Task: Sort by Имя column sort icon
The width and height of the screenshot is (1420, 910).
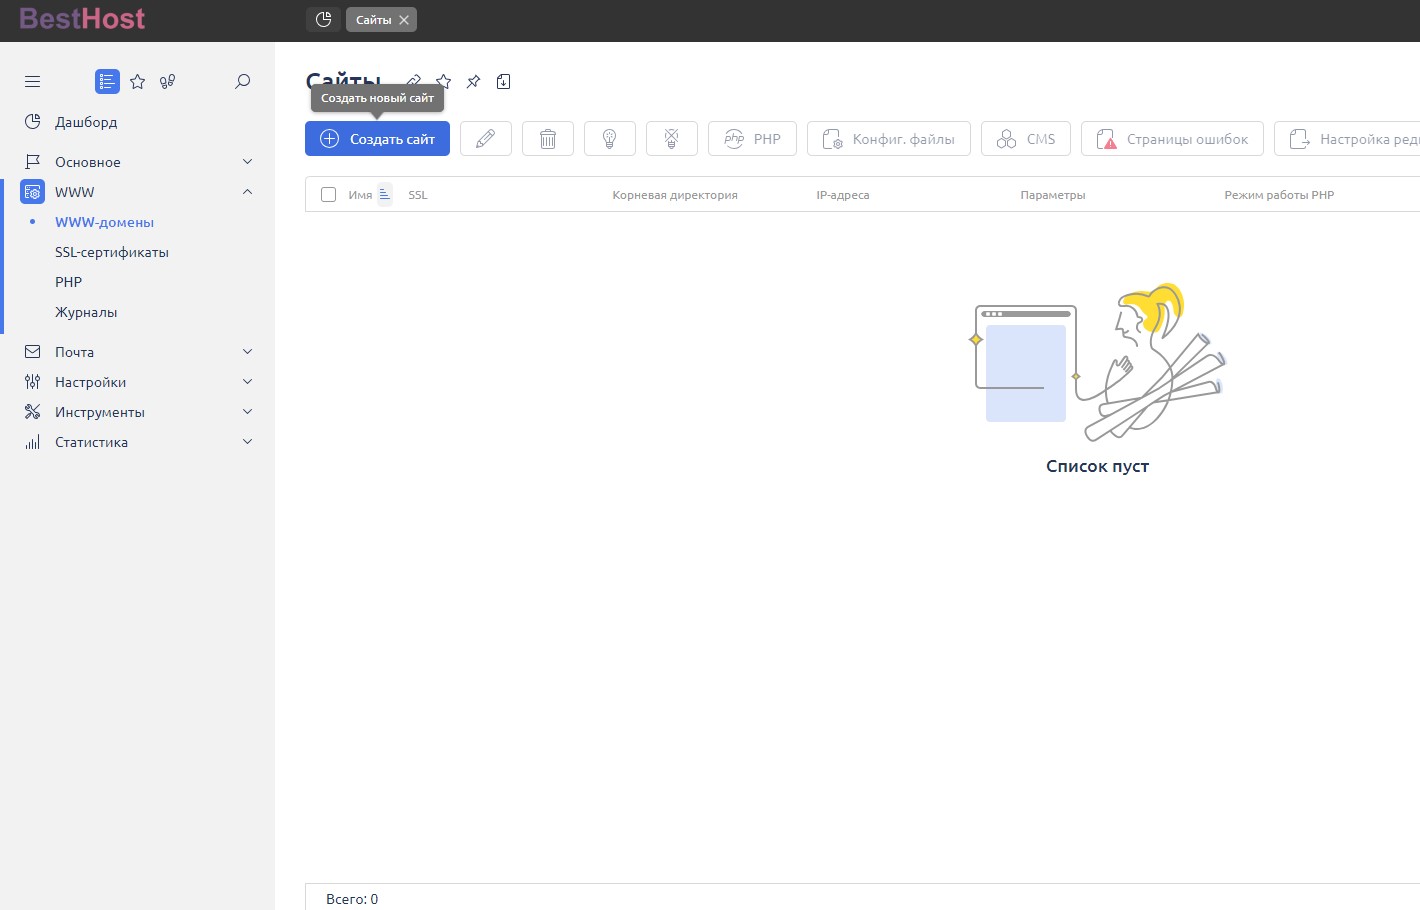Action: point(385,195)
